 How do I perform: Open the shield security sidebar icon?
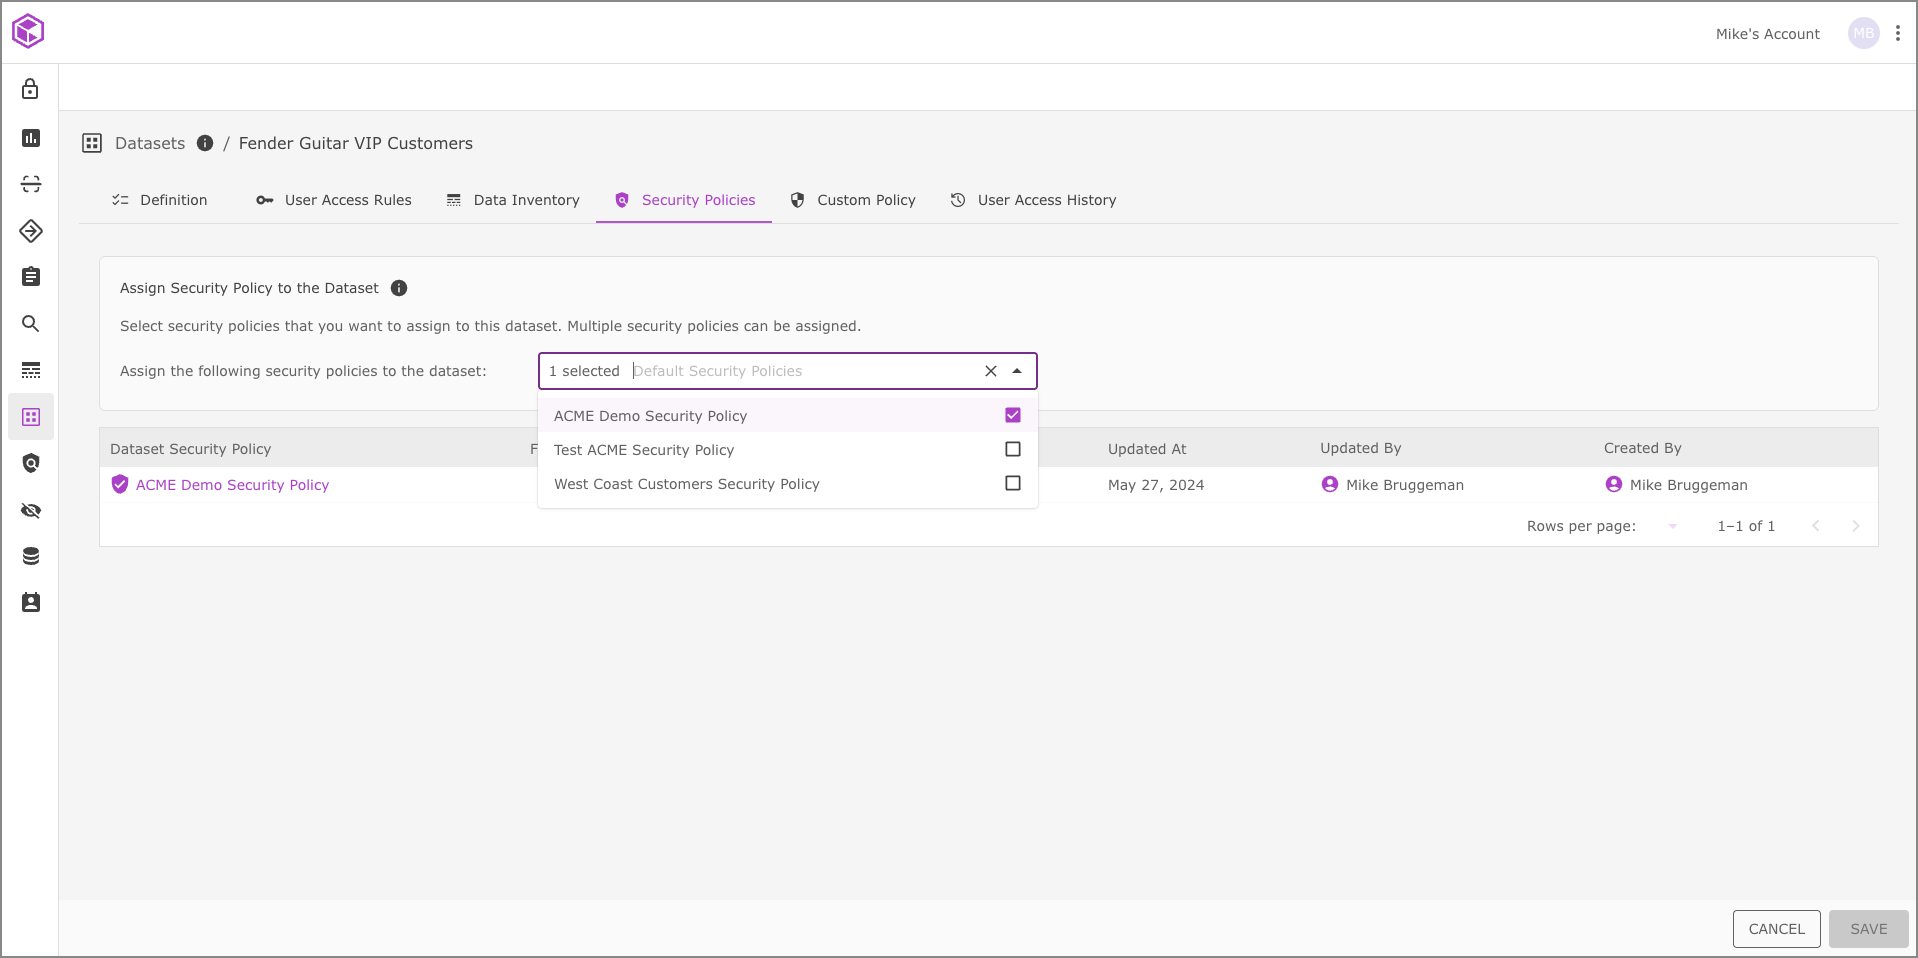pos(31,463)
